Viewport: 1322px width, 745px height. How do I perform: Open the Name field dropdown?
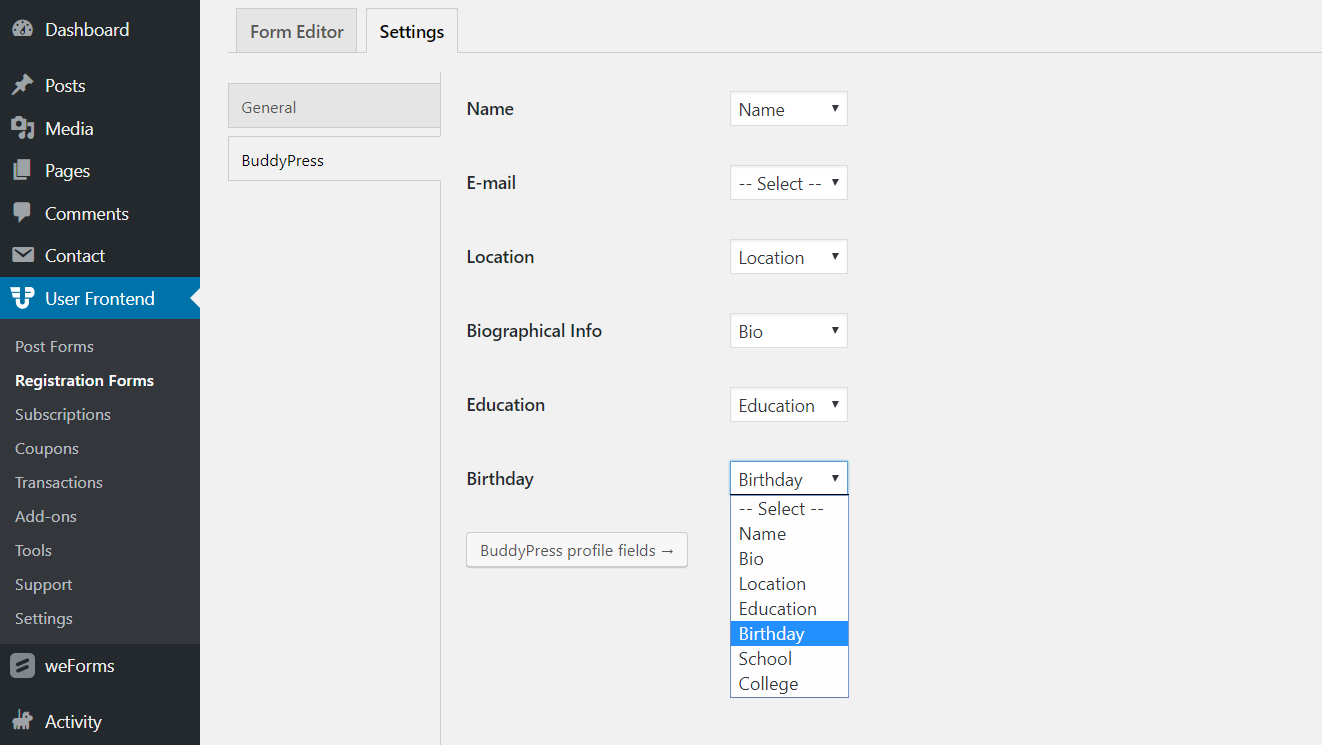[x=788, y=110]
